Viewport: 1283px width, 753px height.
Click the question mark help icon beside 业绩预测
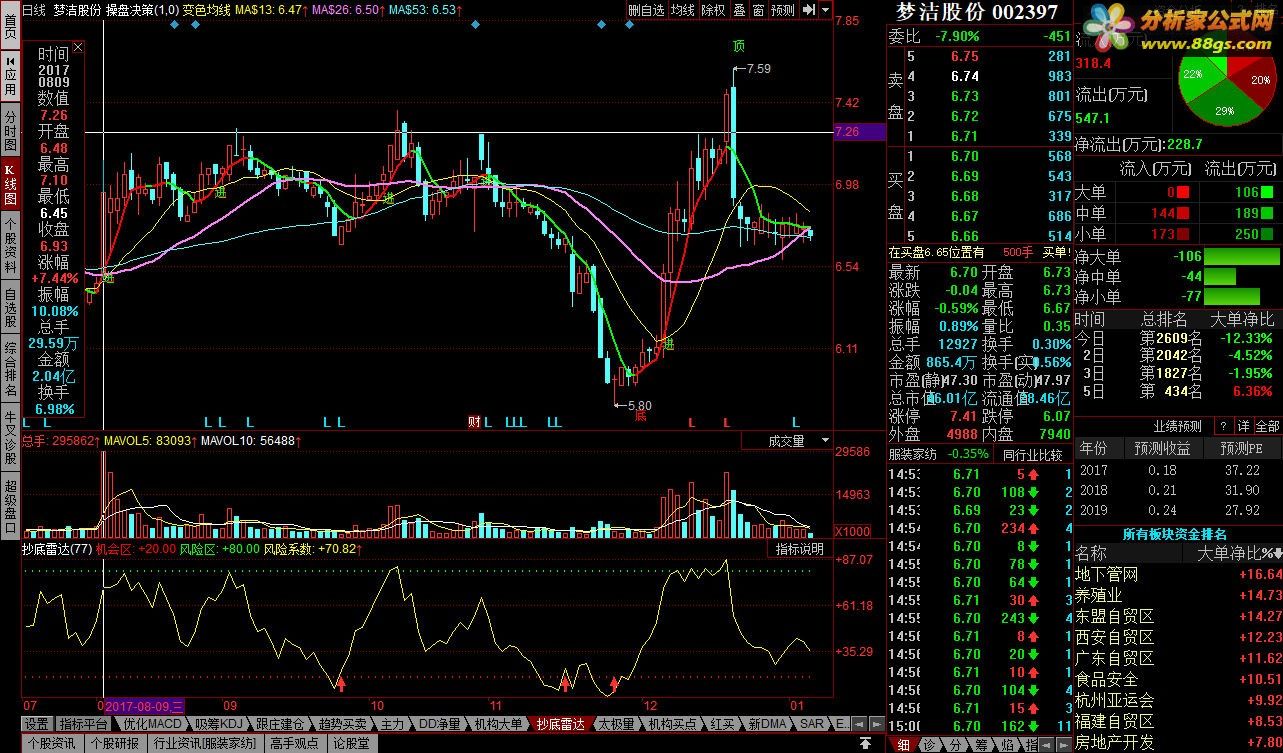click(x=1222, y=426)
